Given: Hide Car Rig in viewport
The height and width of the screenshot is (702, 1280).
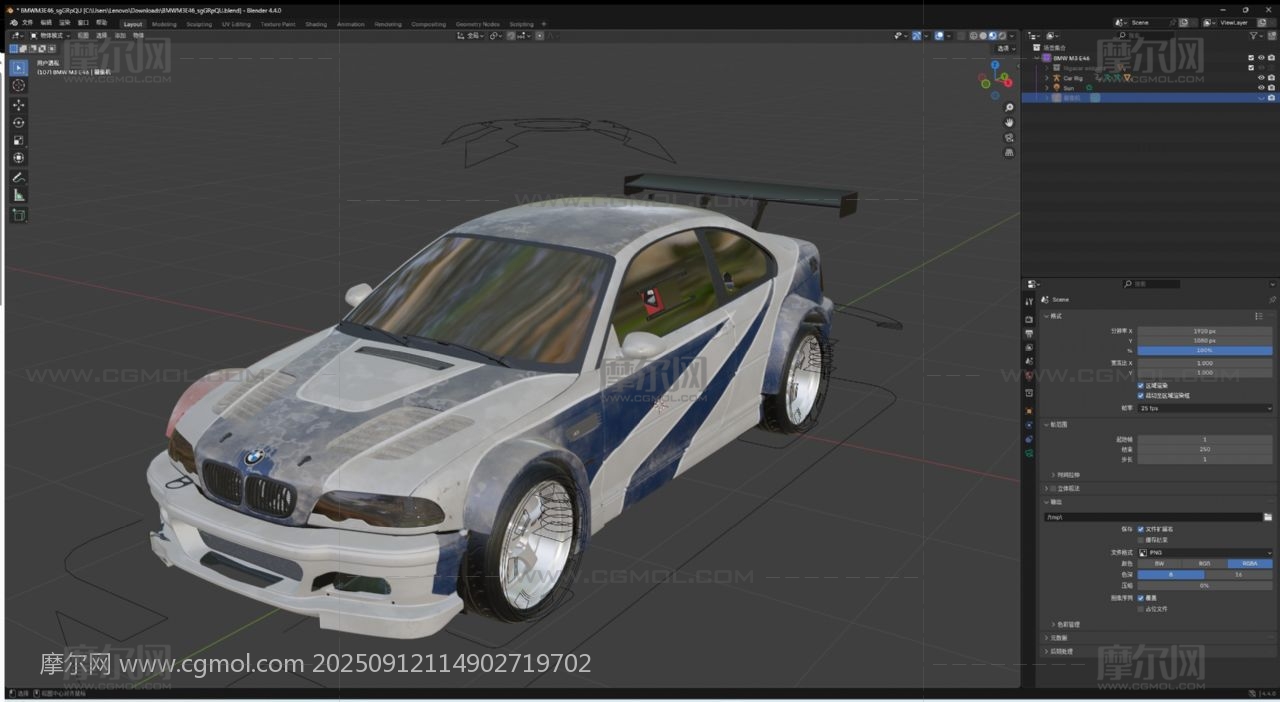Looking at the screenshot, I should coord(1261,78).
